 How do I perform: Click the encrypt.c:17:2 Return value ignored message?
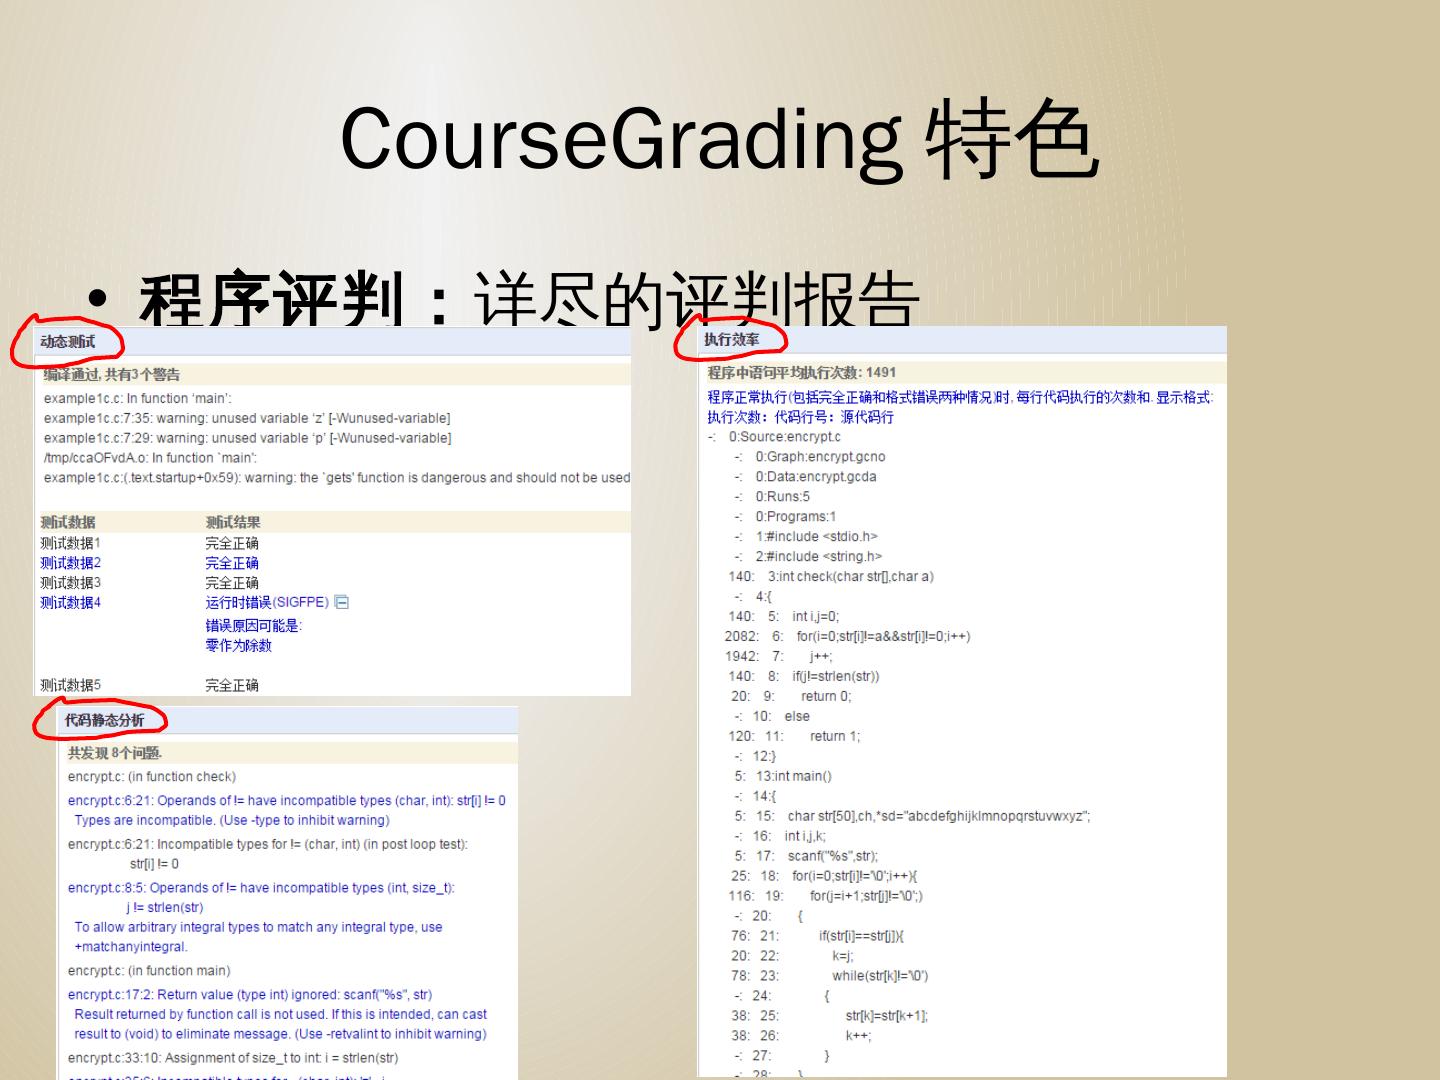(250, 995)
